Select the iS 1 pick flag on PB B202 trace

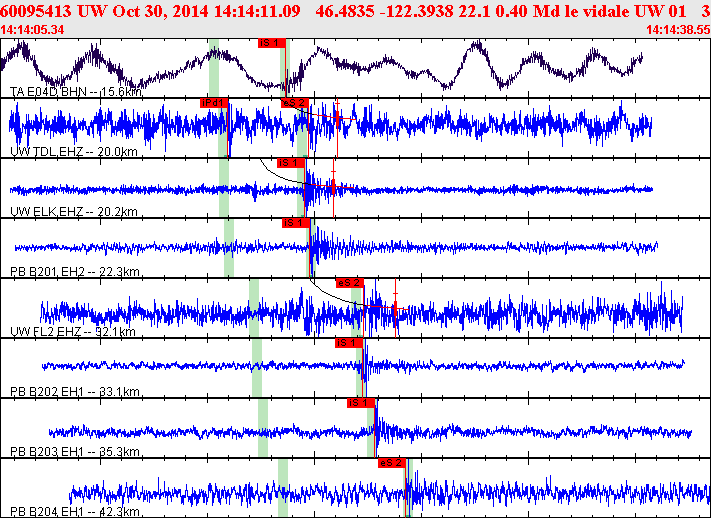click(x=349, y=343)
